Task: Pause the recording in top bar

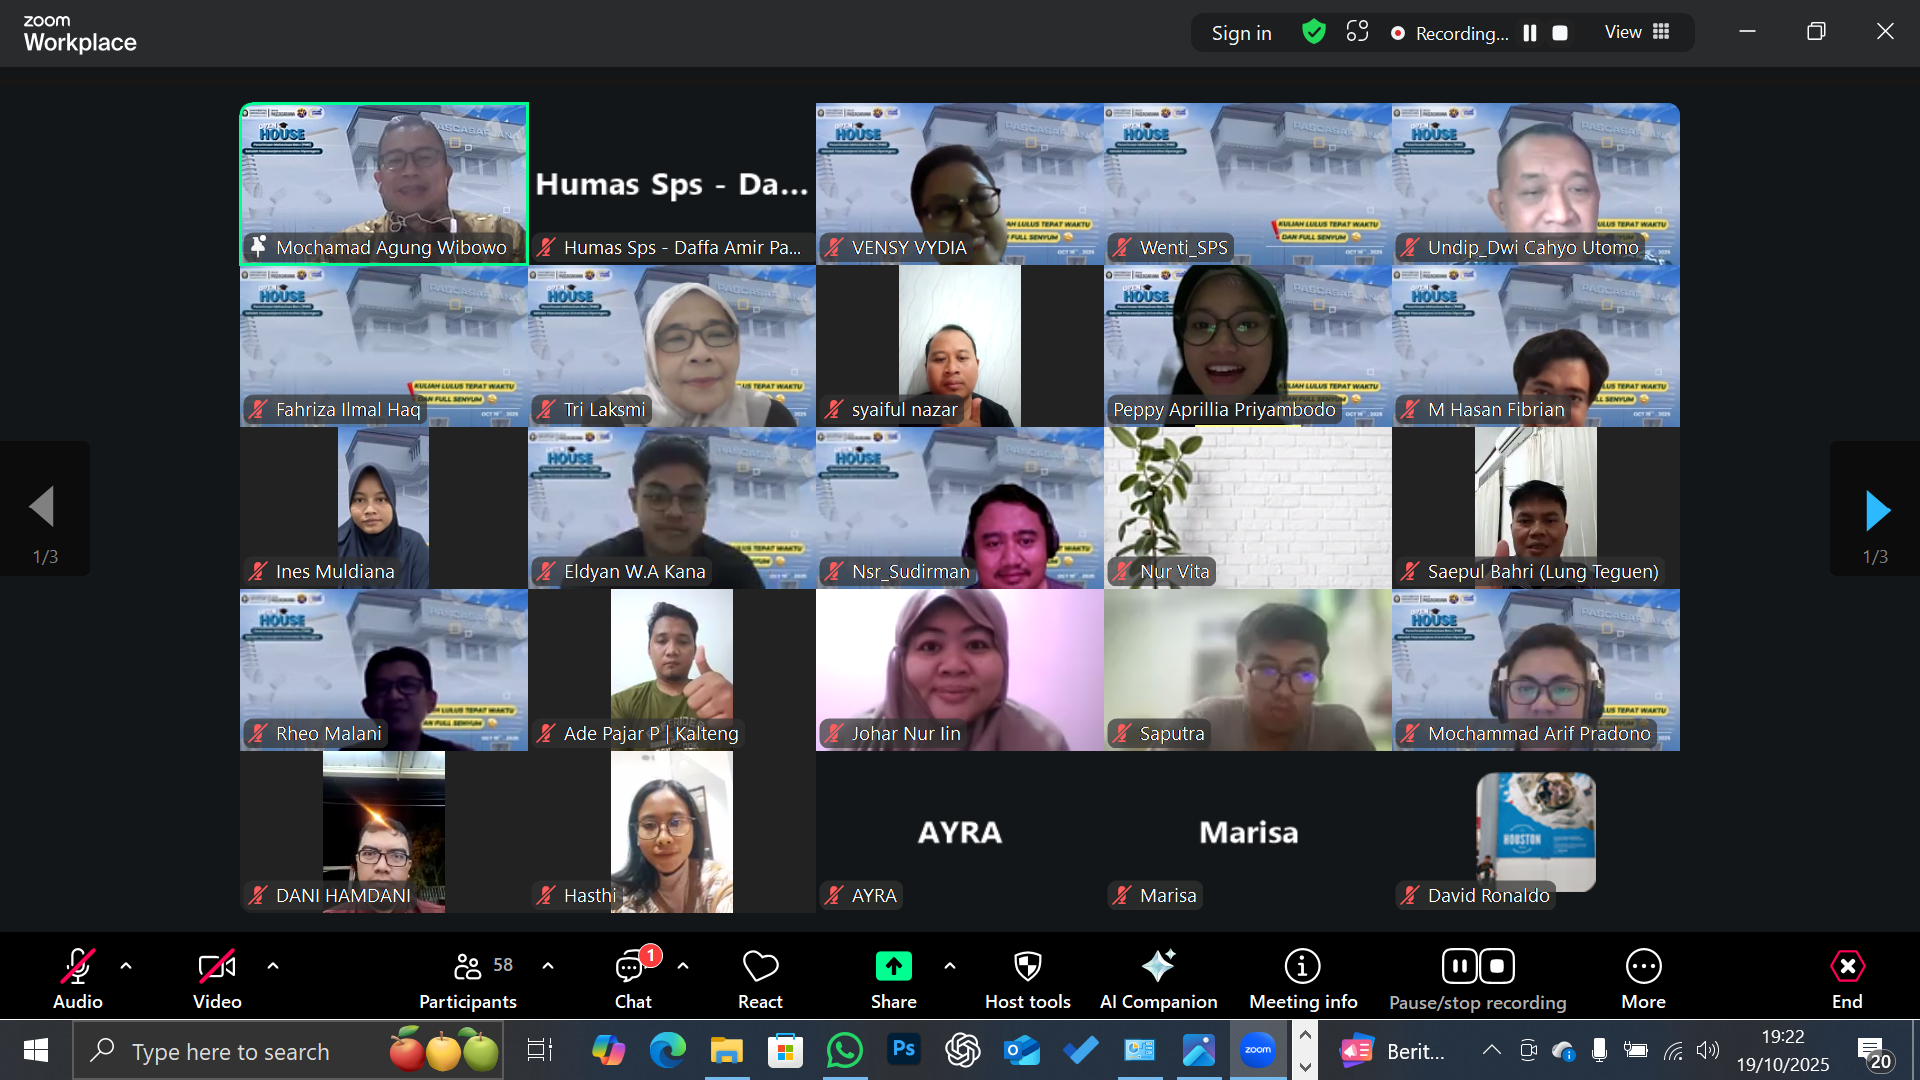Action: (x=1530, y=33)
